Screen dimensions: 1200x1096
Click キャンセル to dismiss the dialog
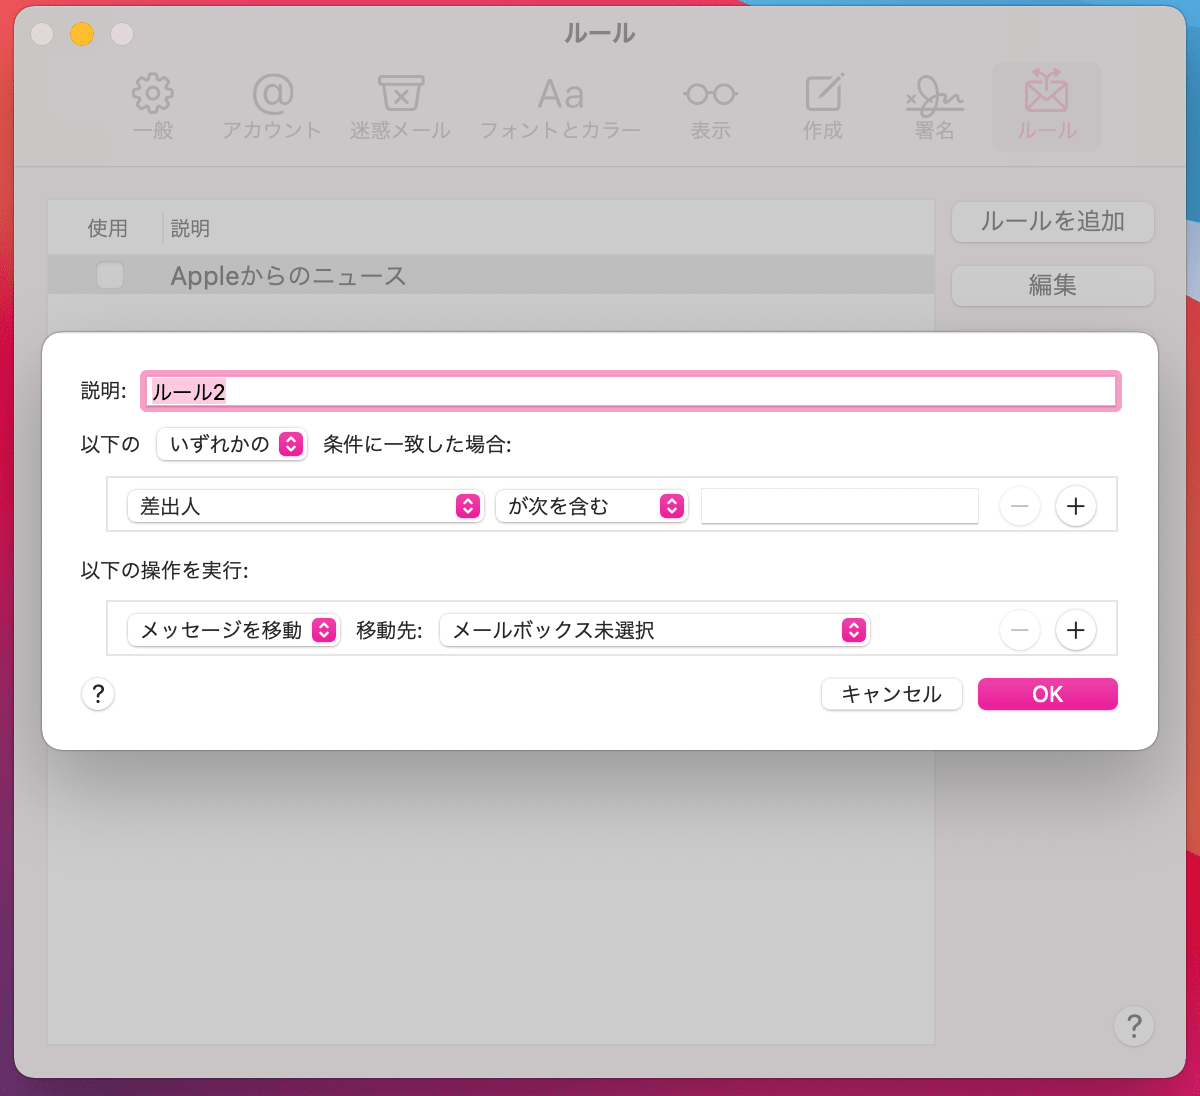pos(890,694)
